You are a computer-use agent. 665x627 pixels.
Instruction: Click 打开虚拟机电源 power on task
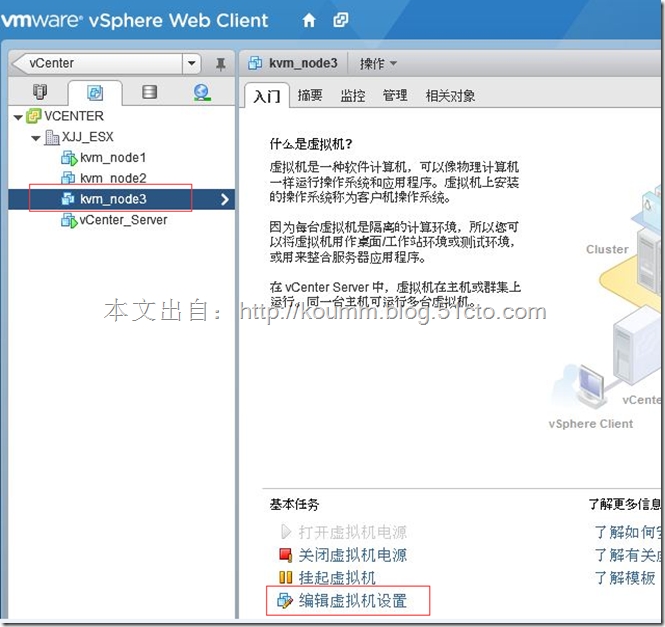[x=352, y=532]
